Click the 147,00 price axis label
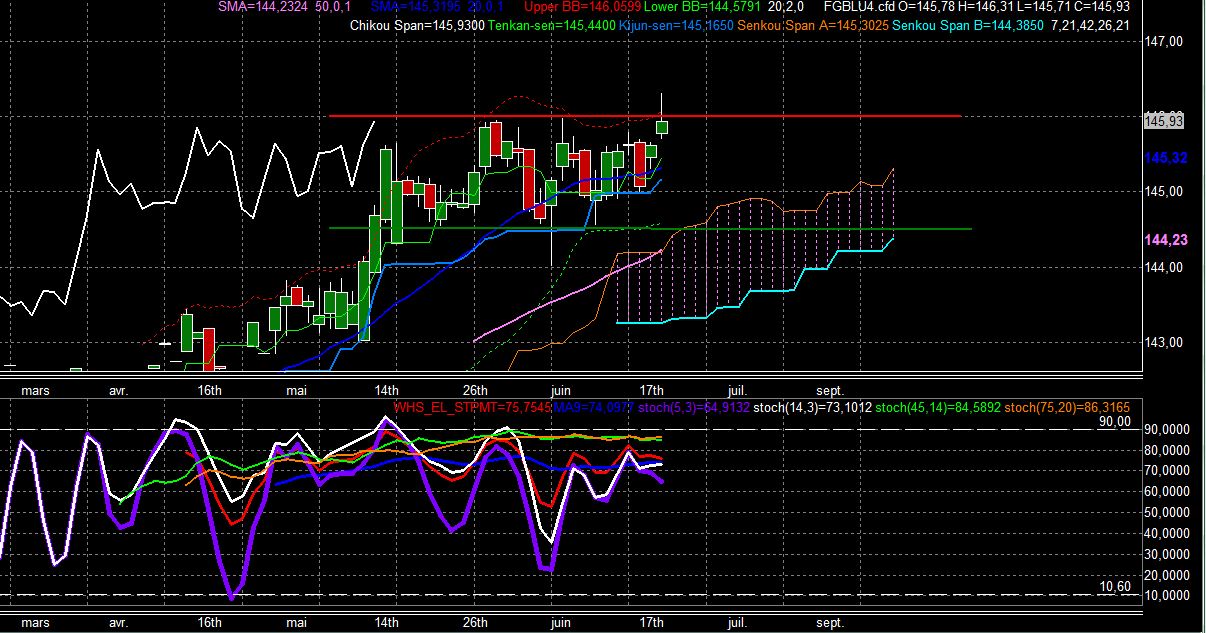Screen dimensions: 1206x633 pyautogui.click(x=1165, y=41)
